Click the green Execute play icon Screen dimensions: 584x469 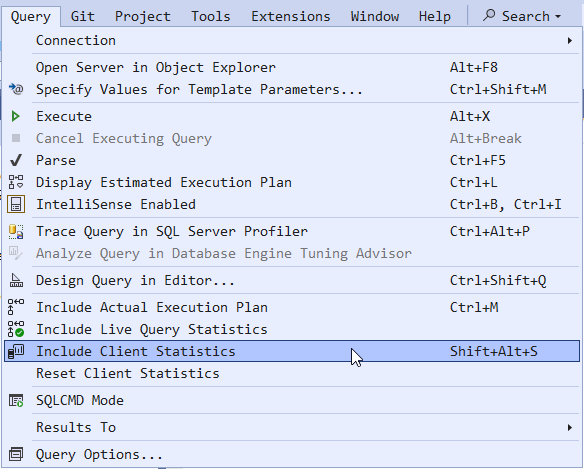(x=15, y=117)
